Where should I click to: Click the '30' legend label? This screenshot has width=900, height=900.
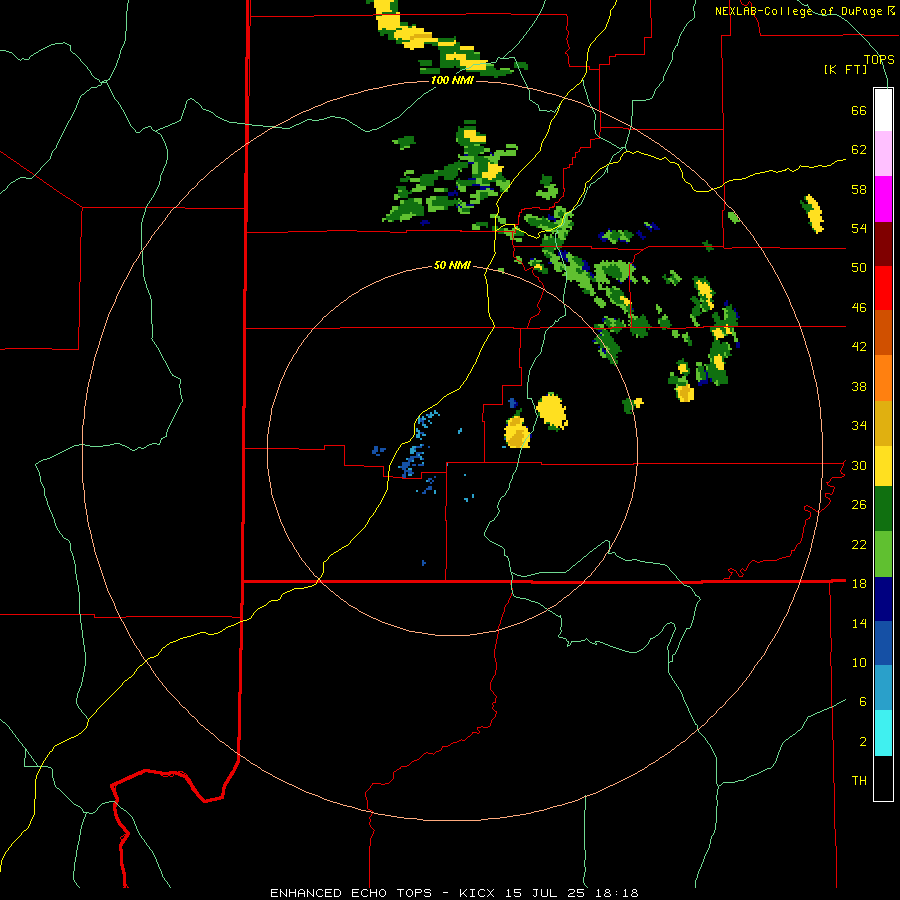pyautogui.click(x=859, y=465)
